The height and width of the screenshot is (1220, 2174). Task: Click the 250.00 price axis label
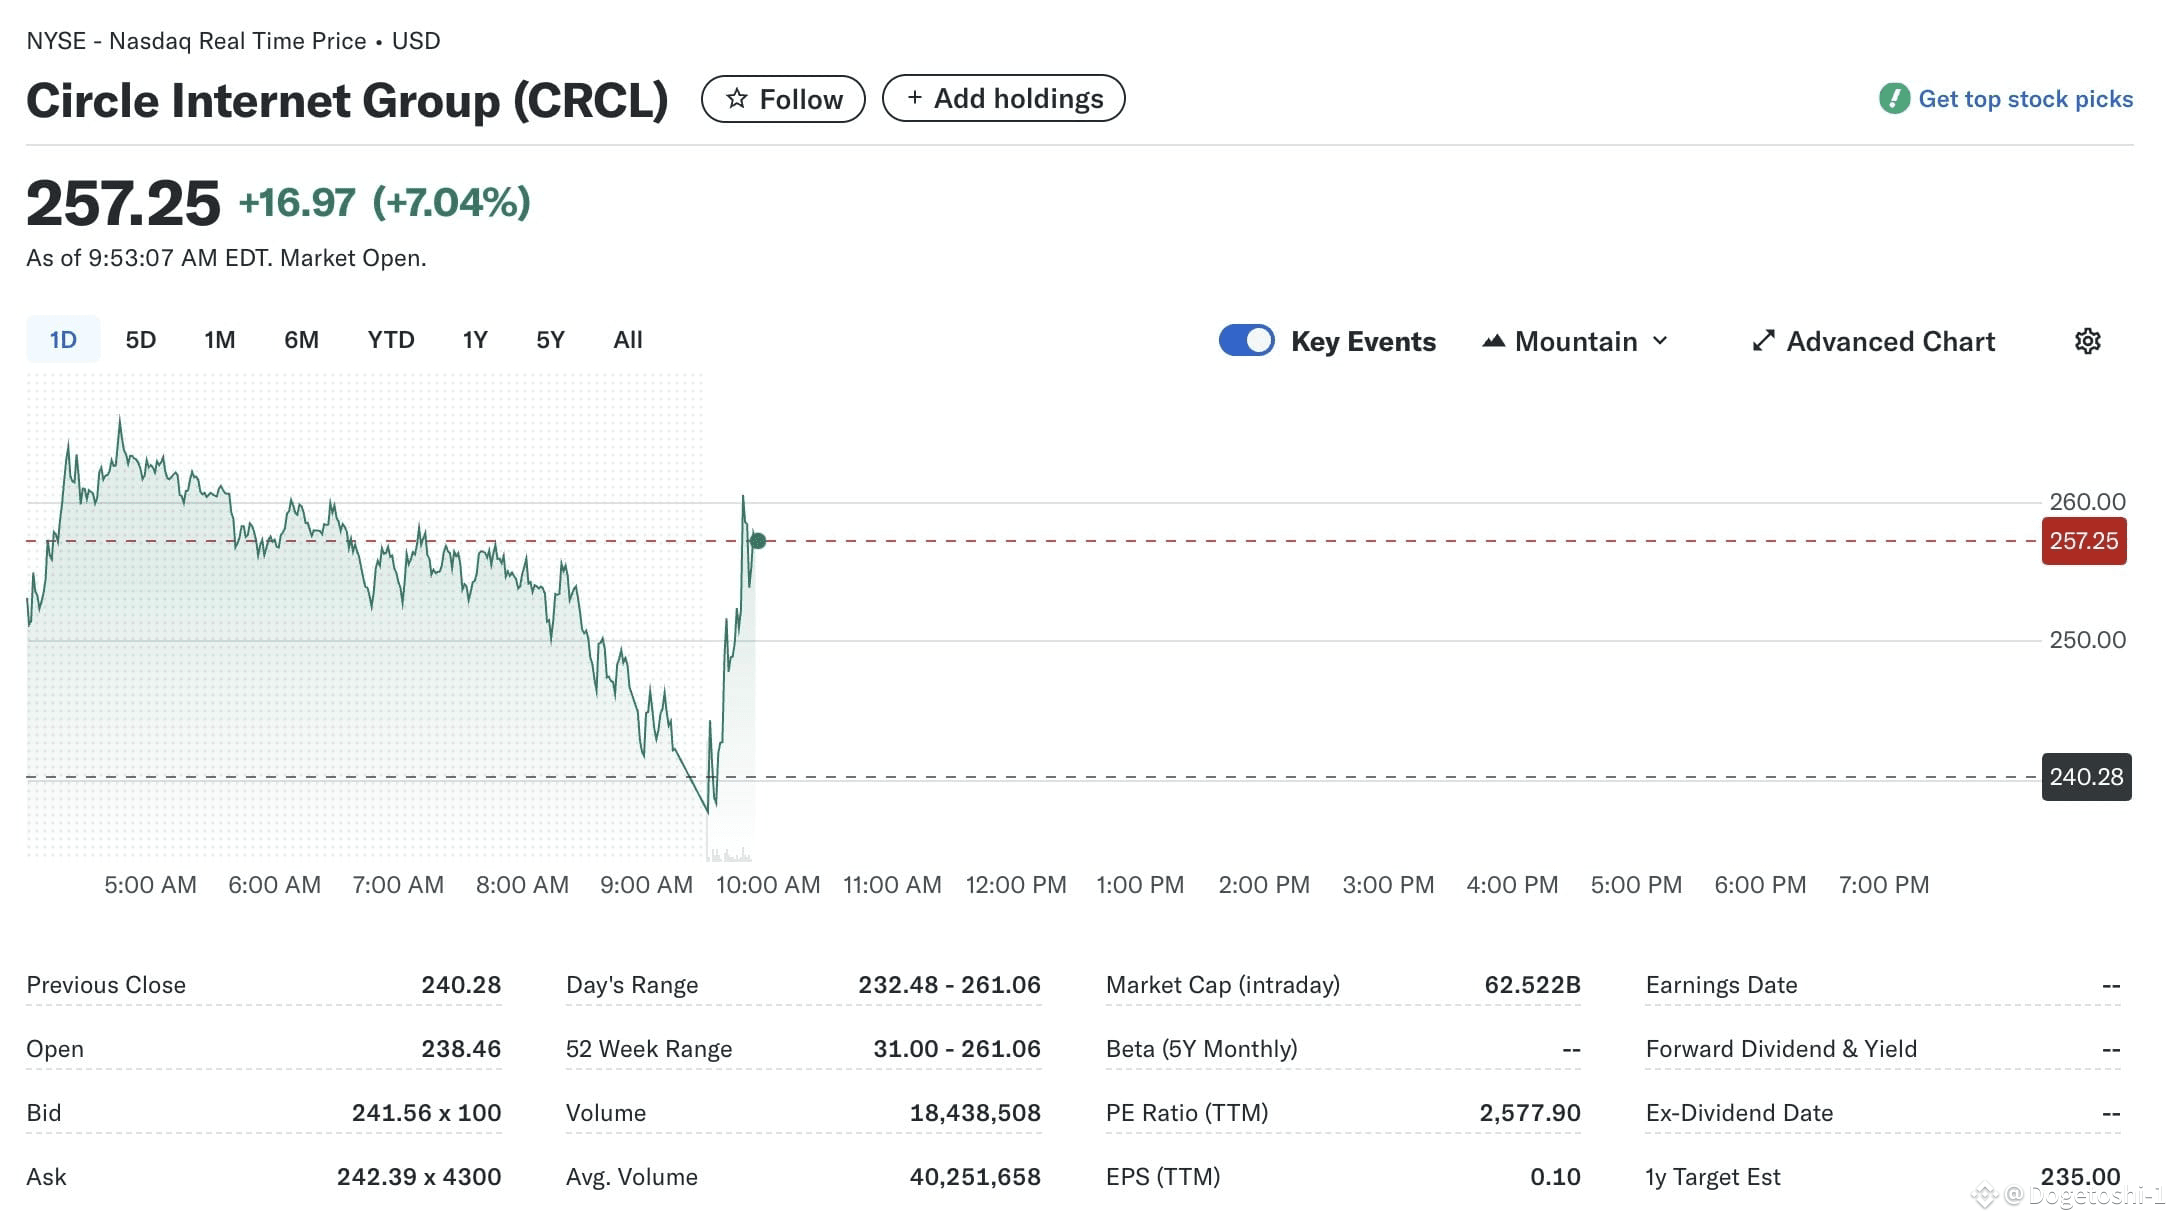(2088, 640)
